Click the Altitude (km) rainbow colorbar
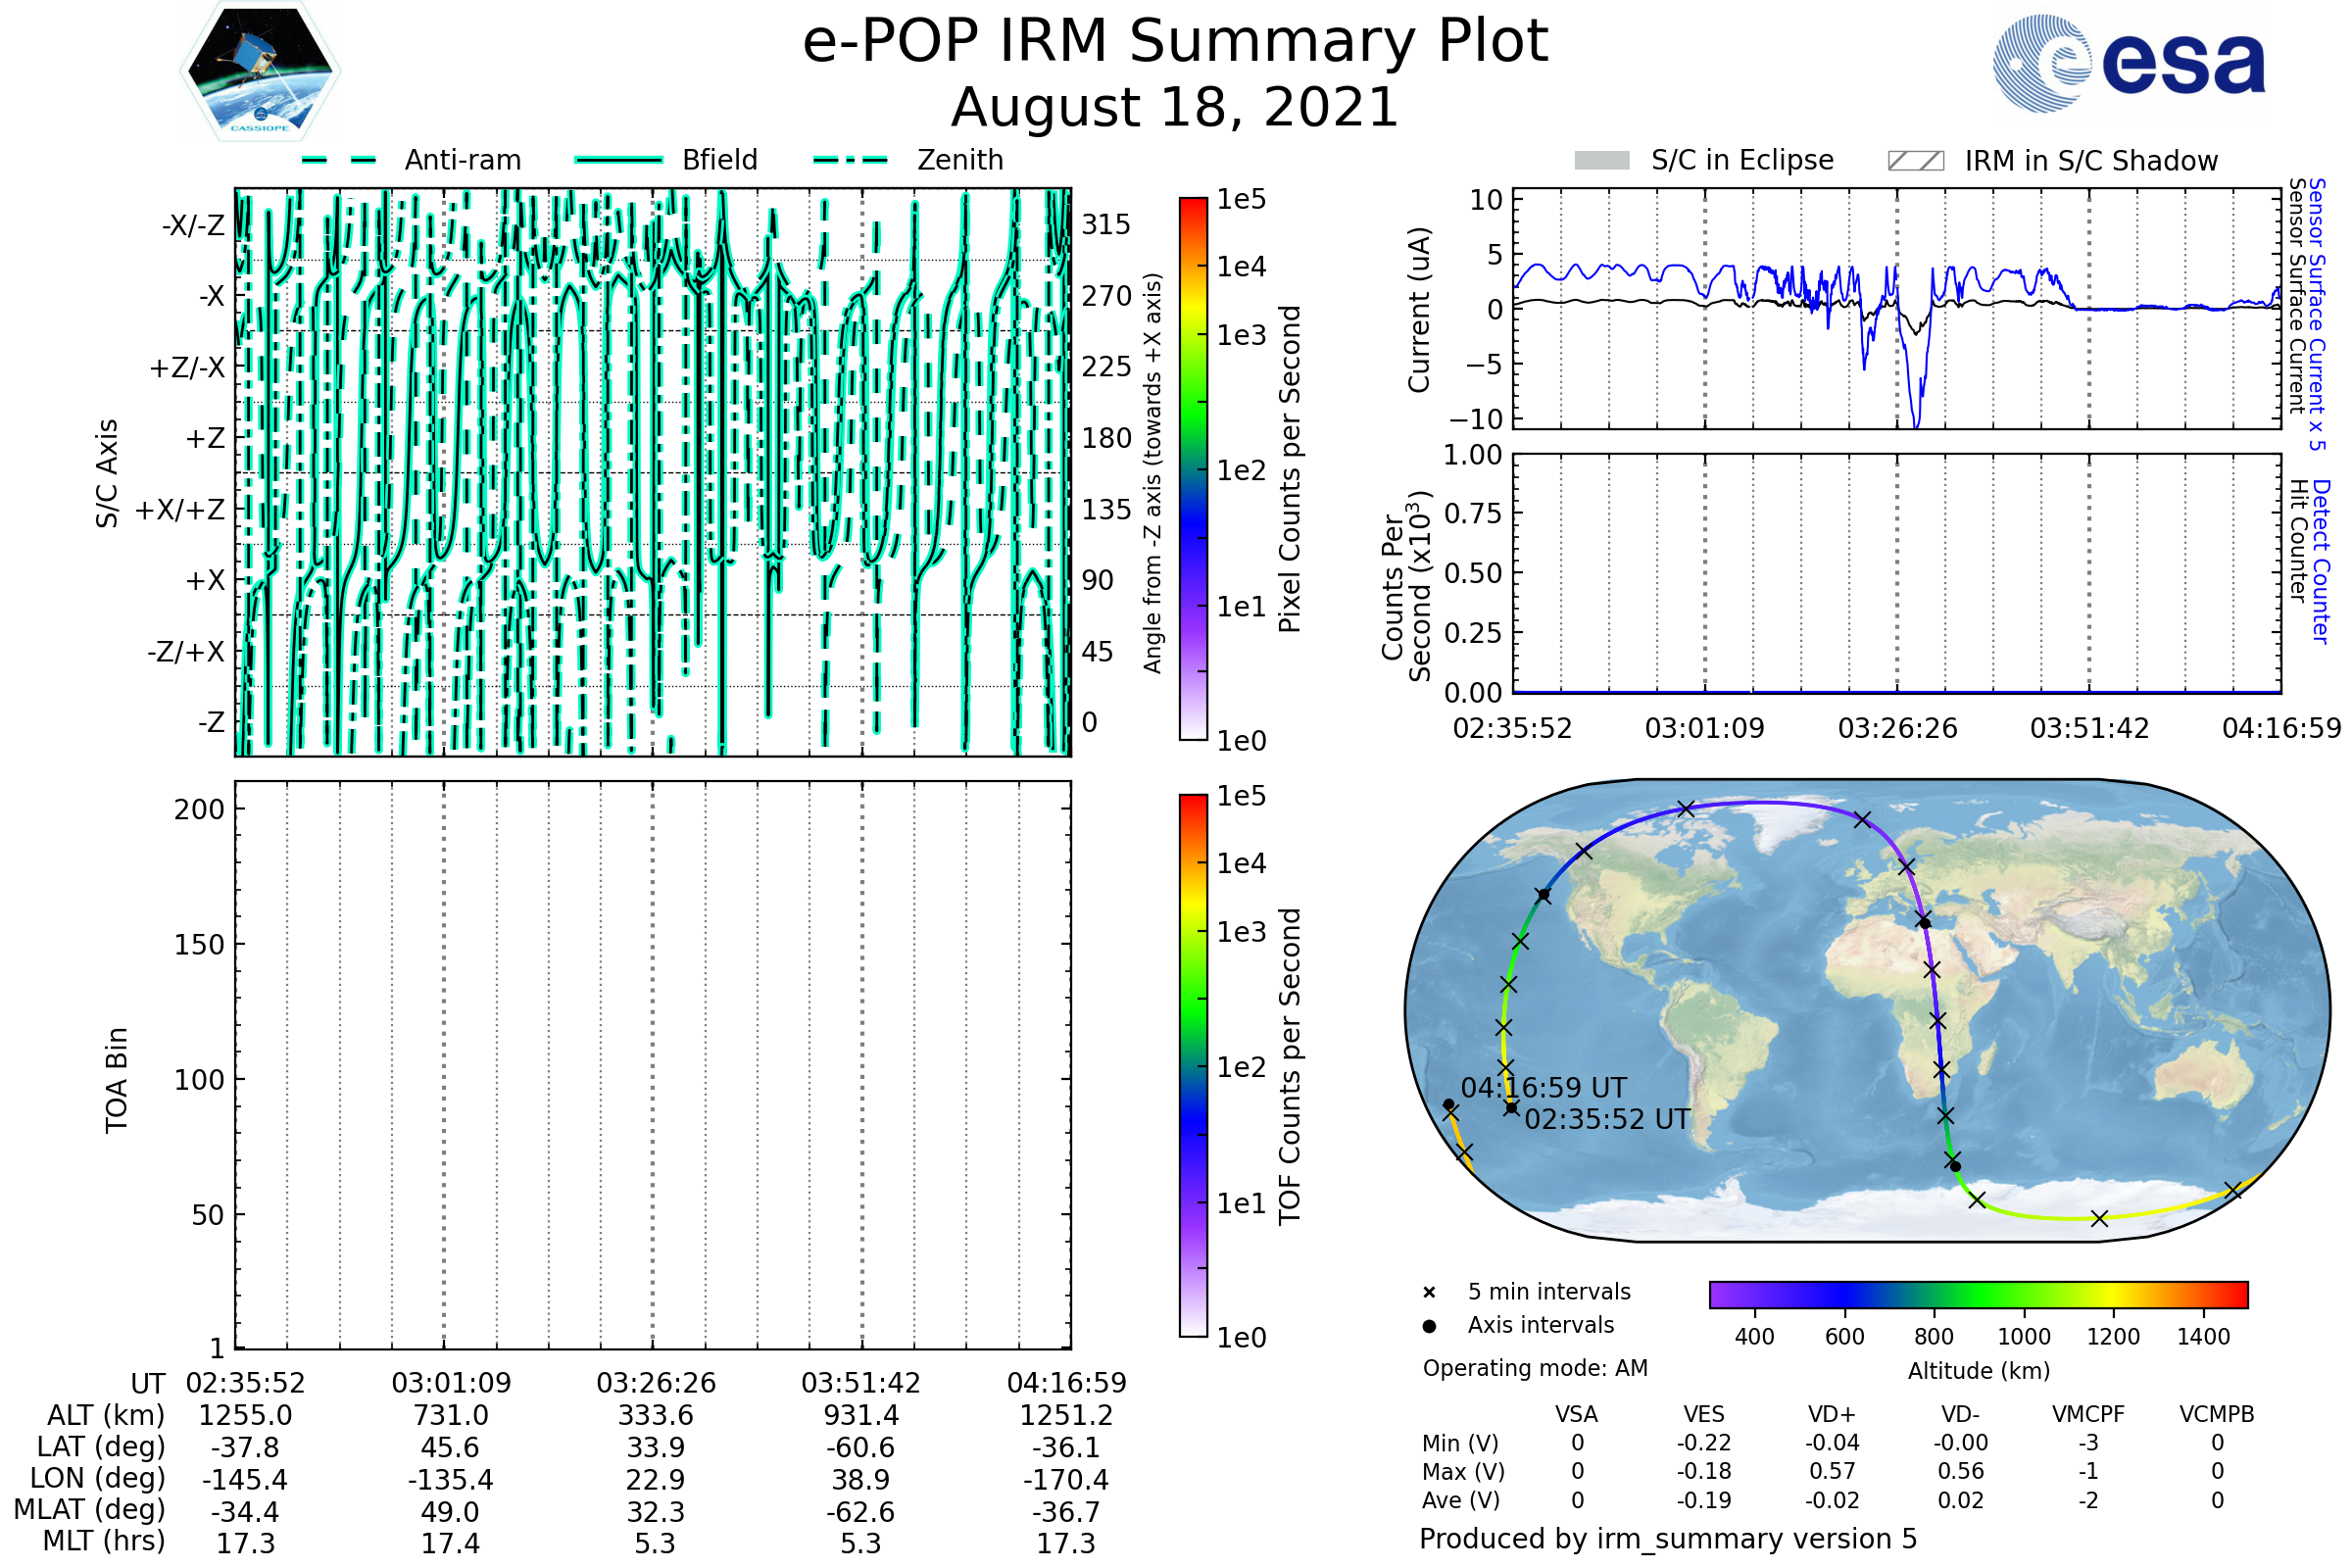2352x1568 pixels. 1978,1294
